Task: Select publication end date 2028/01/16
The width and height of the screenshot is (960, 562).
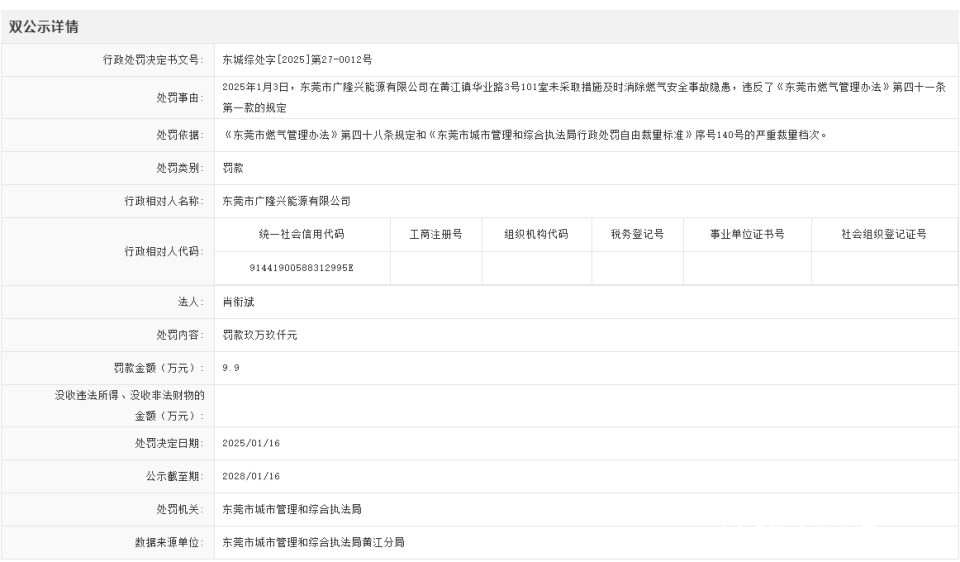Action: pyautogui.click(x=251, y=477)
